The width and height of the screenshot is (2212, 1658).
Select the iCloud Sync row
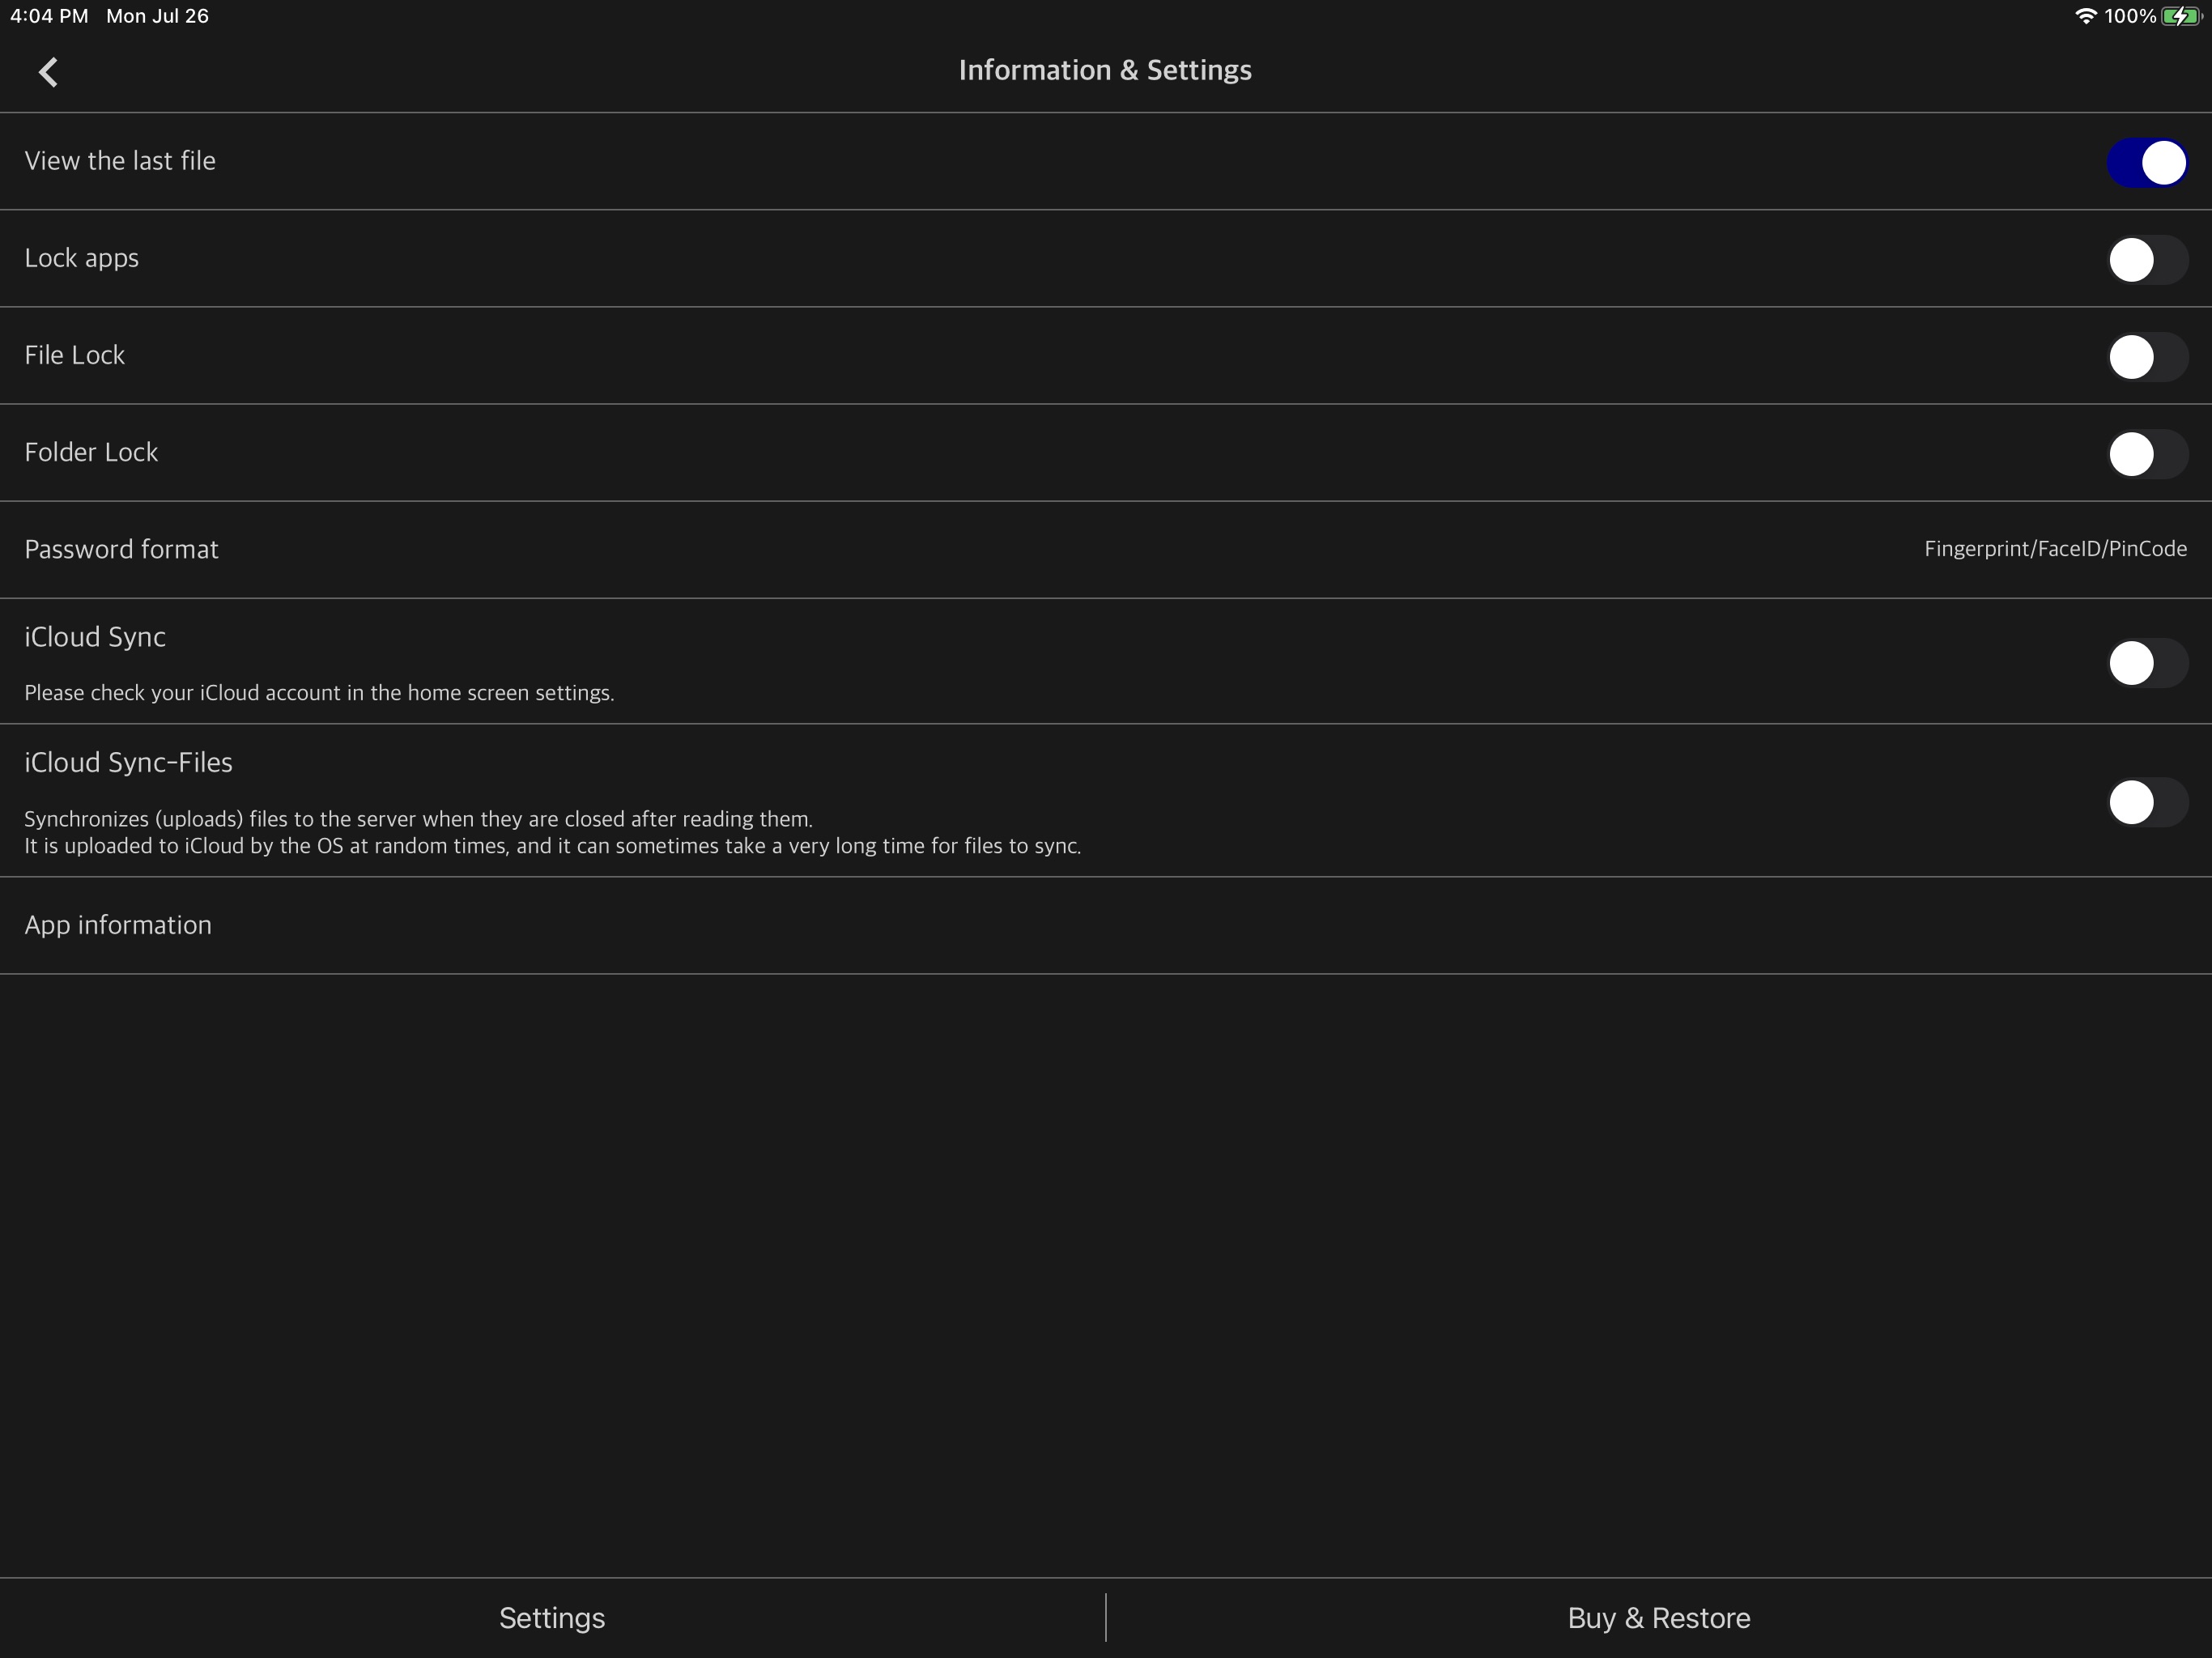pyautogui.click(x=1106, y=661)
